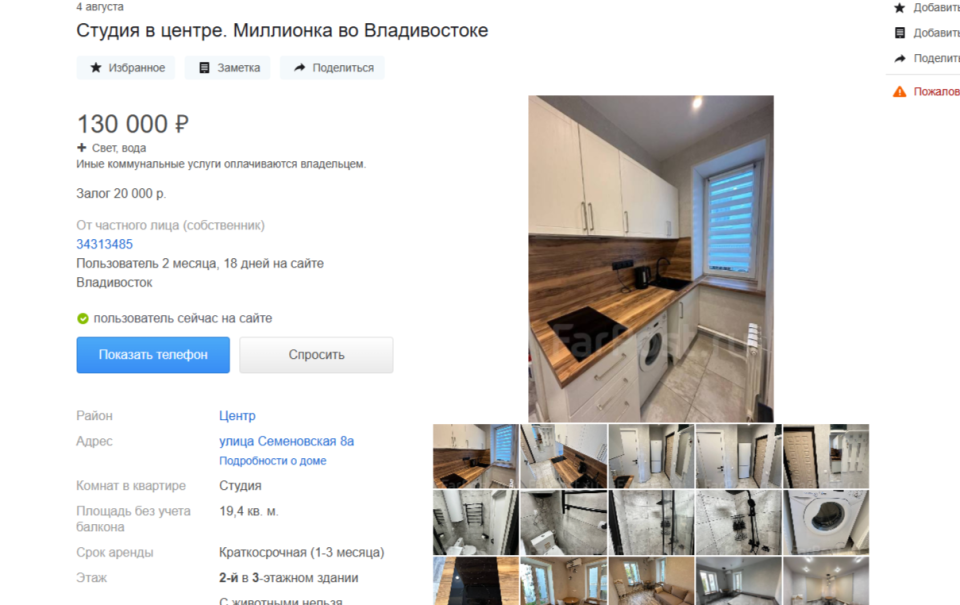Click the note icon on Заметка button
The width and height of the screenshot is (960, 605).
pyautogui.click(x=204, y=67)
